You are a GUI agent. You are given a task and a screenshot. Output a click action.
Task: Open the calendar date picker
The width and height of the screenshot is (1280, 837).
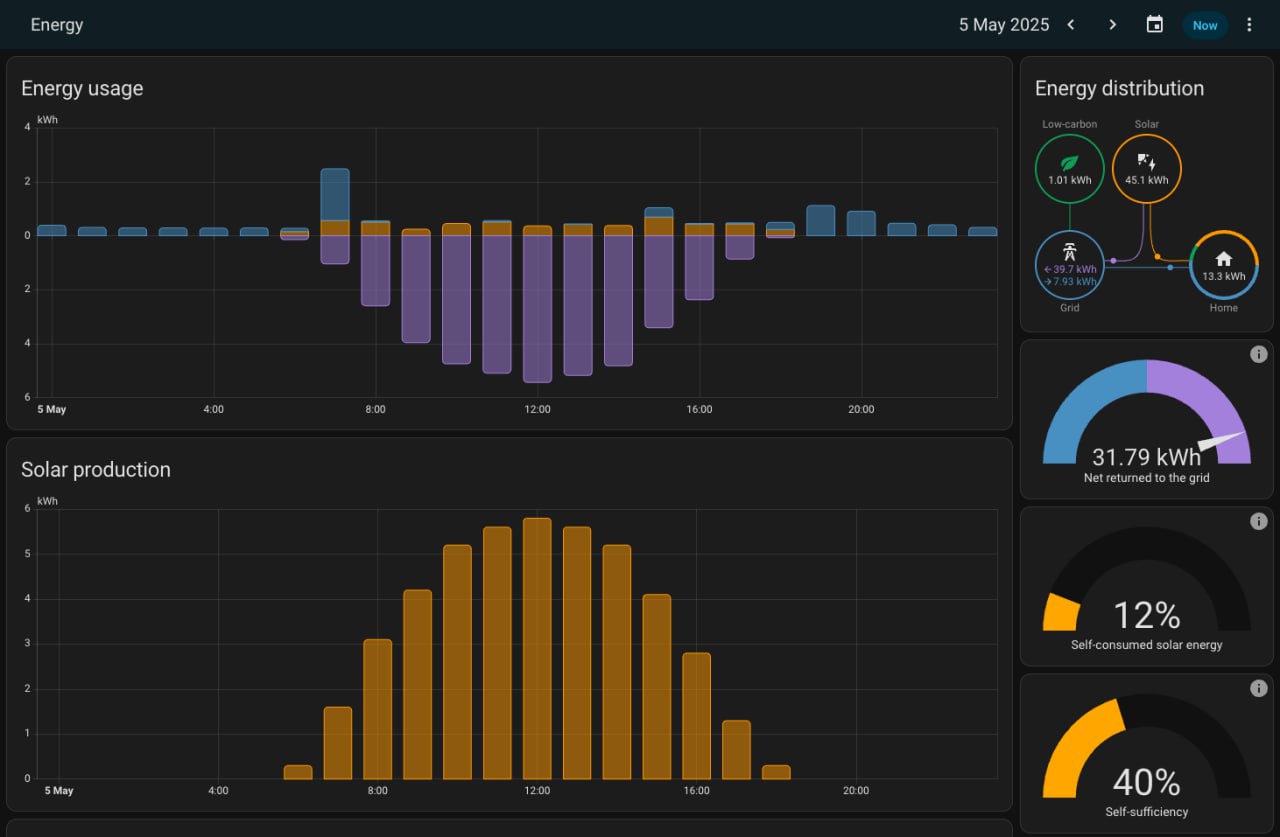pyautogui.click(x=1154, y=25)
